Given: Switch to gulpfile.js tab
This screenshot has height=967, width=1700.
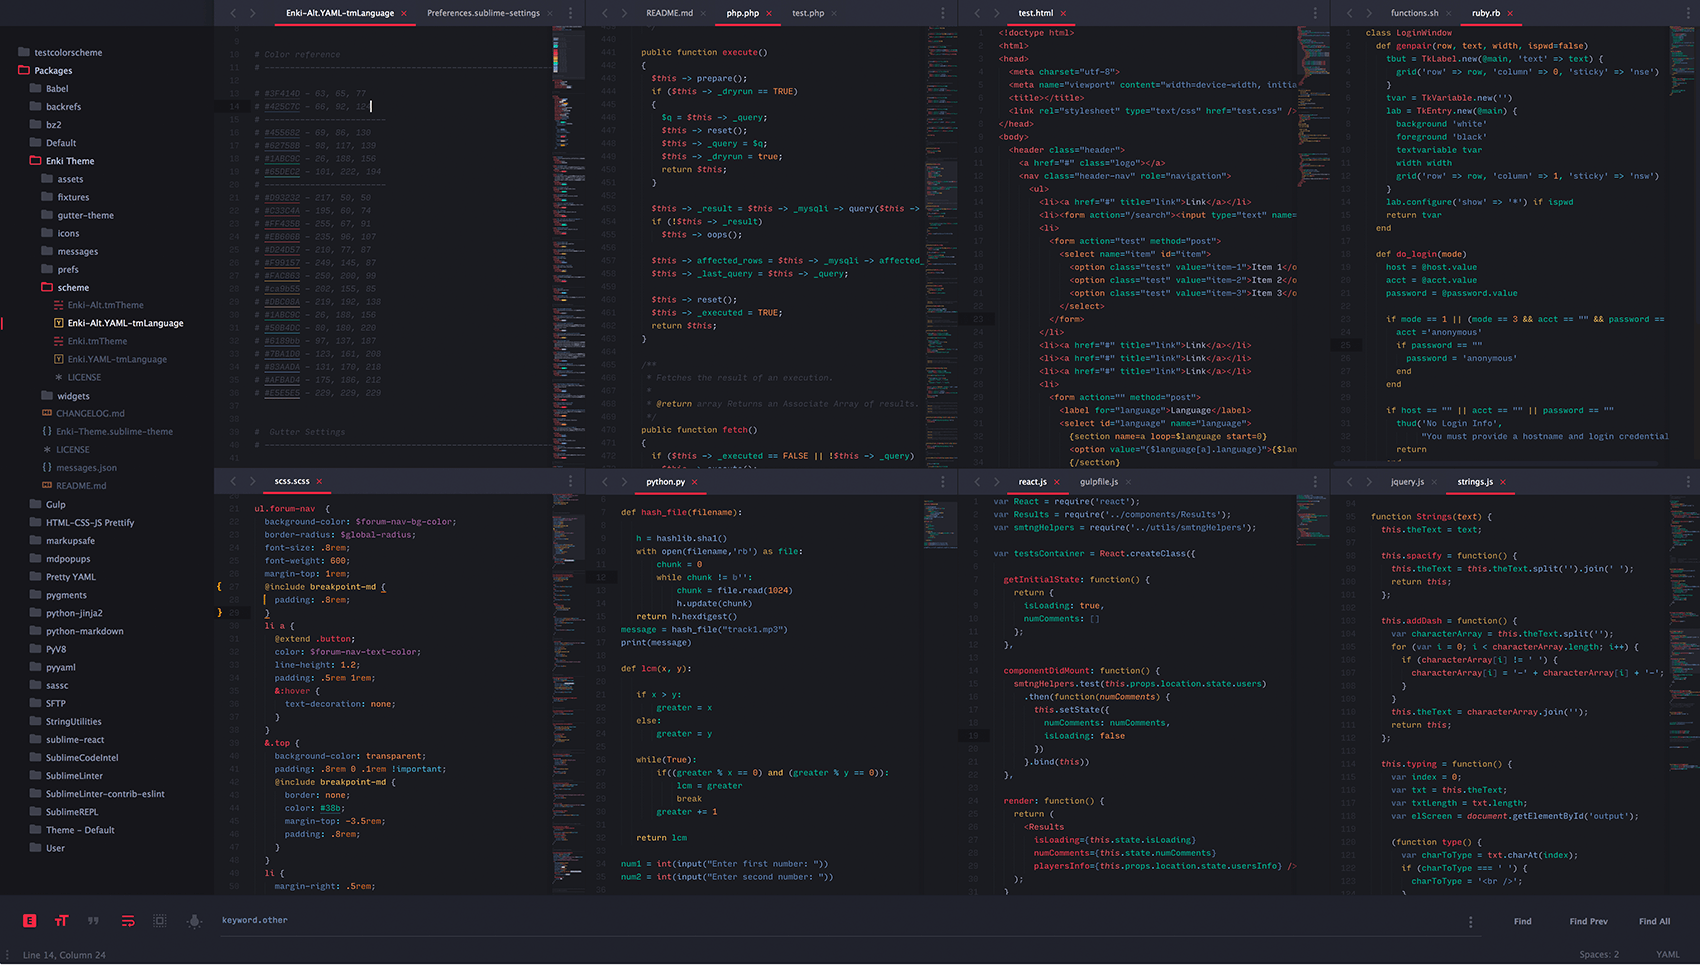Looking at the screenshot, I should click(x=1099, y=482).
